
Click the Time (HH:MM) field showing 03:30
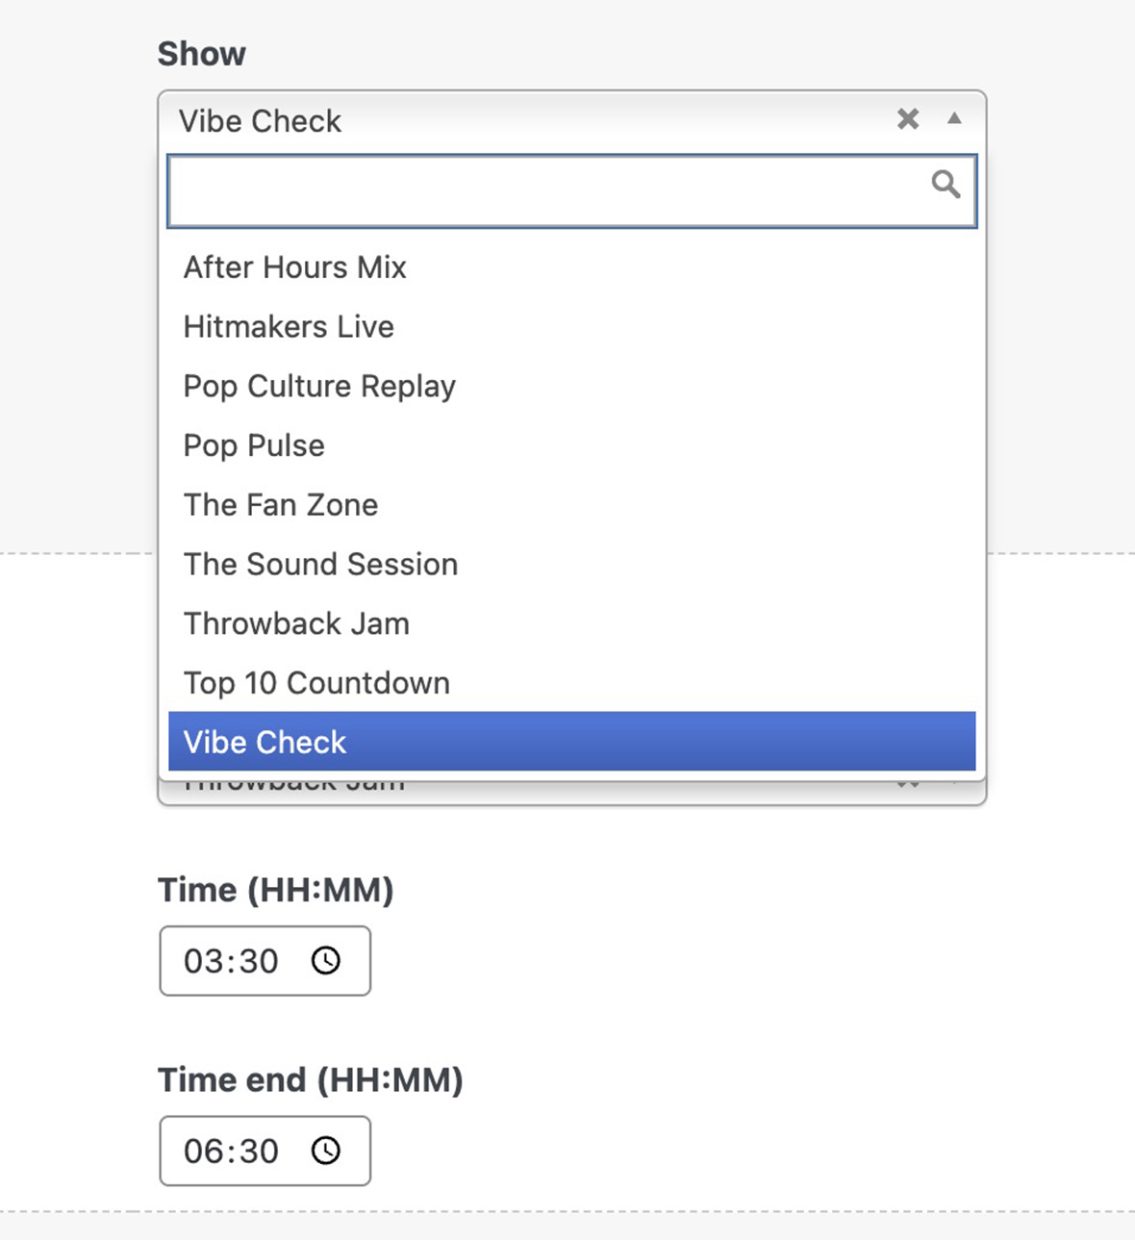click(240, 961)
